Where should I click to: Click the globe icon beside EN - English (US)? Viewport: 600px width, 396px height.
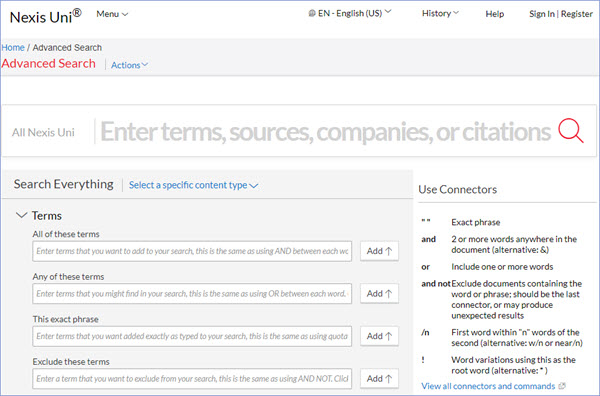click(x=312, y=13)
